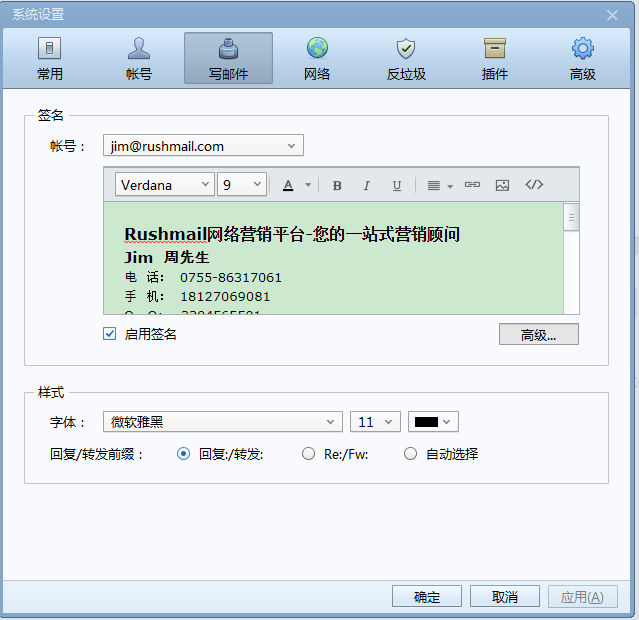This screenshot has width=639, height=620.
Task: Toggle bold formatting in signature editor
Action: [x=337, y=185]
